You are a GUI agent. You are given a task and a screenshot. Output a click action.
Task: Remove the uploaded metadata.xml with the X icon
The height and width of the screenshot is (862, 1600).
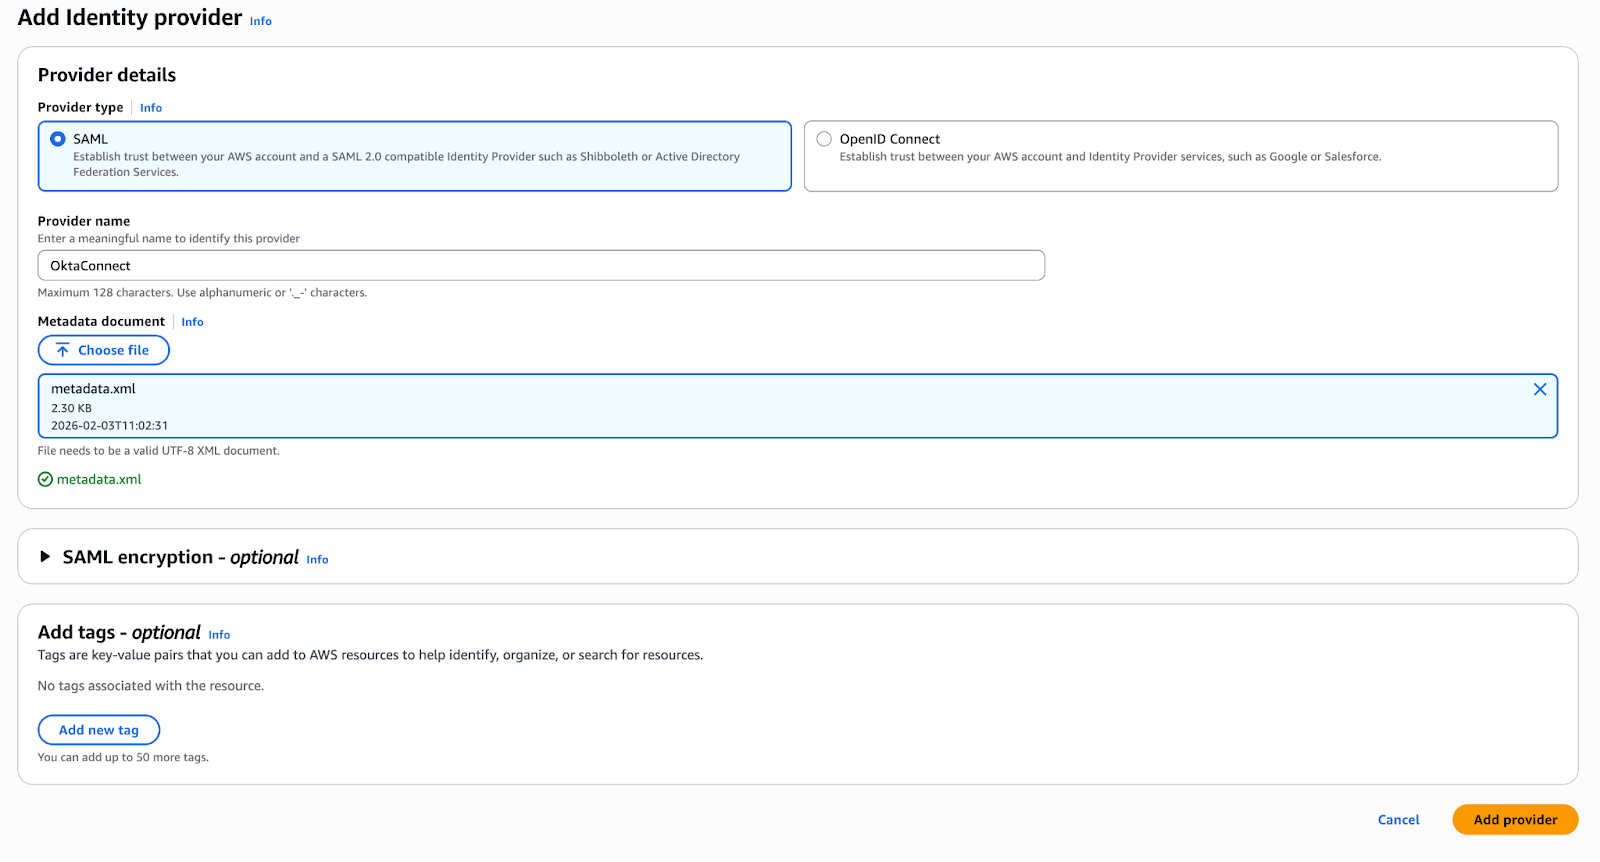[1539, 390]
